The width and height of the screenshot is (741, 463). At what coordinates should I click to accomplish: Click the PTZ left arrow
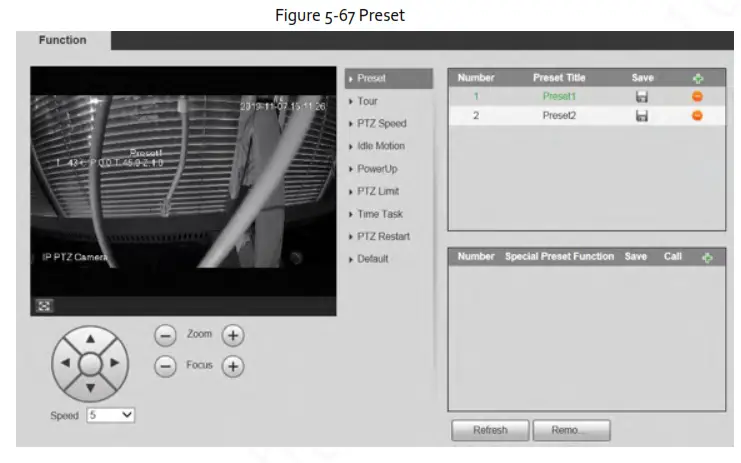point(65,363)
